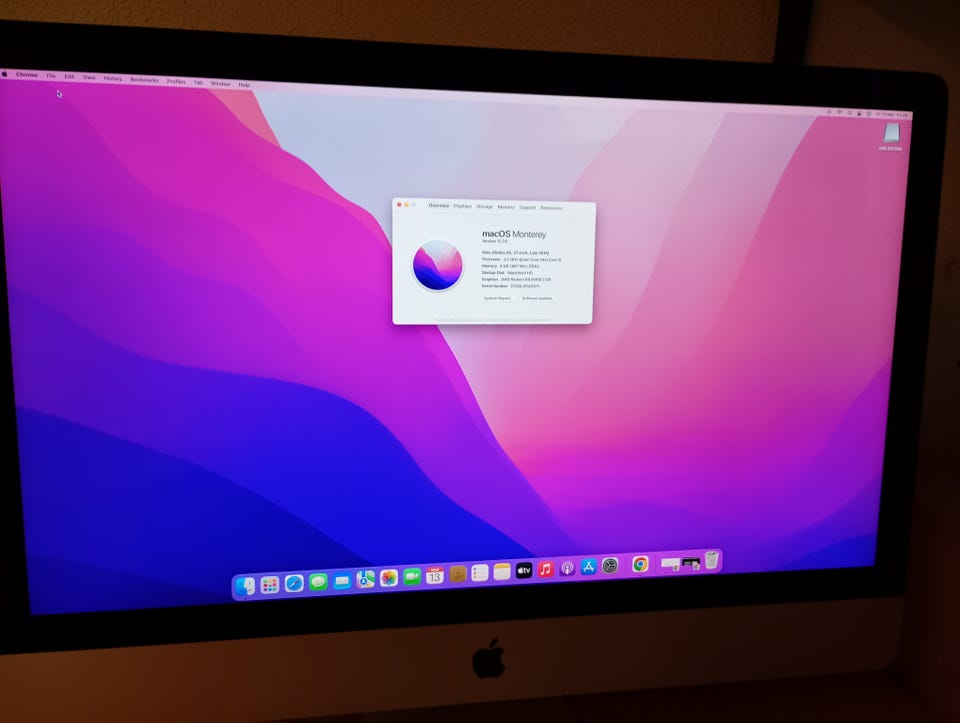Open the Contacts app in the Dock
Screen dimensions: 960x723
tap(457, 574)
